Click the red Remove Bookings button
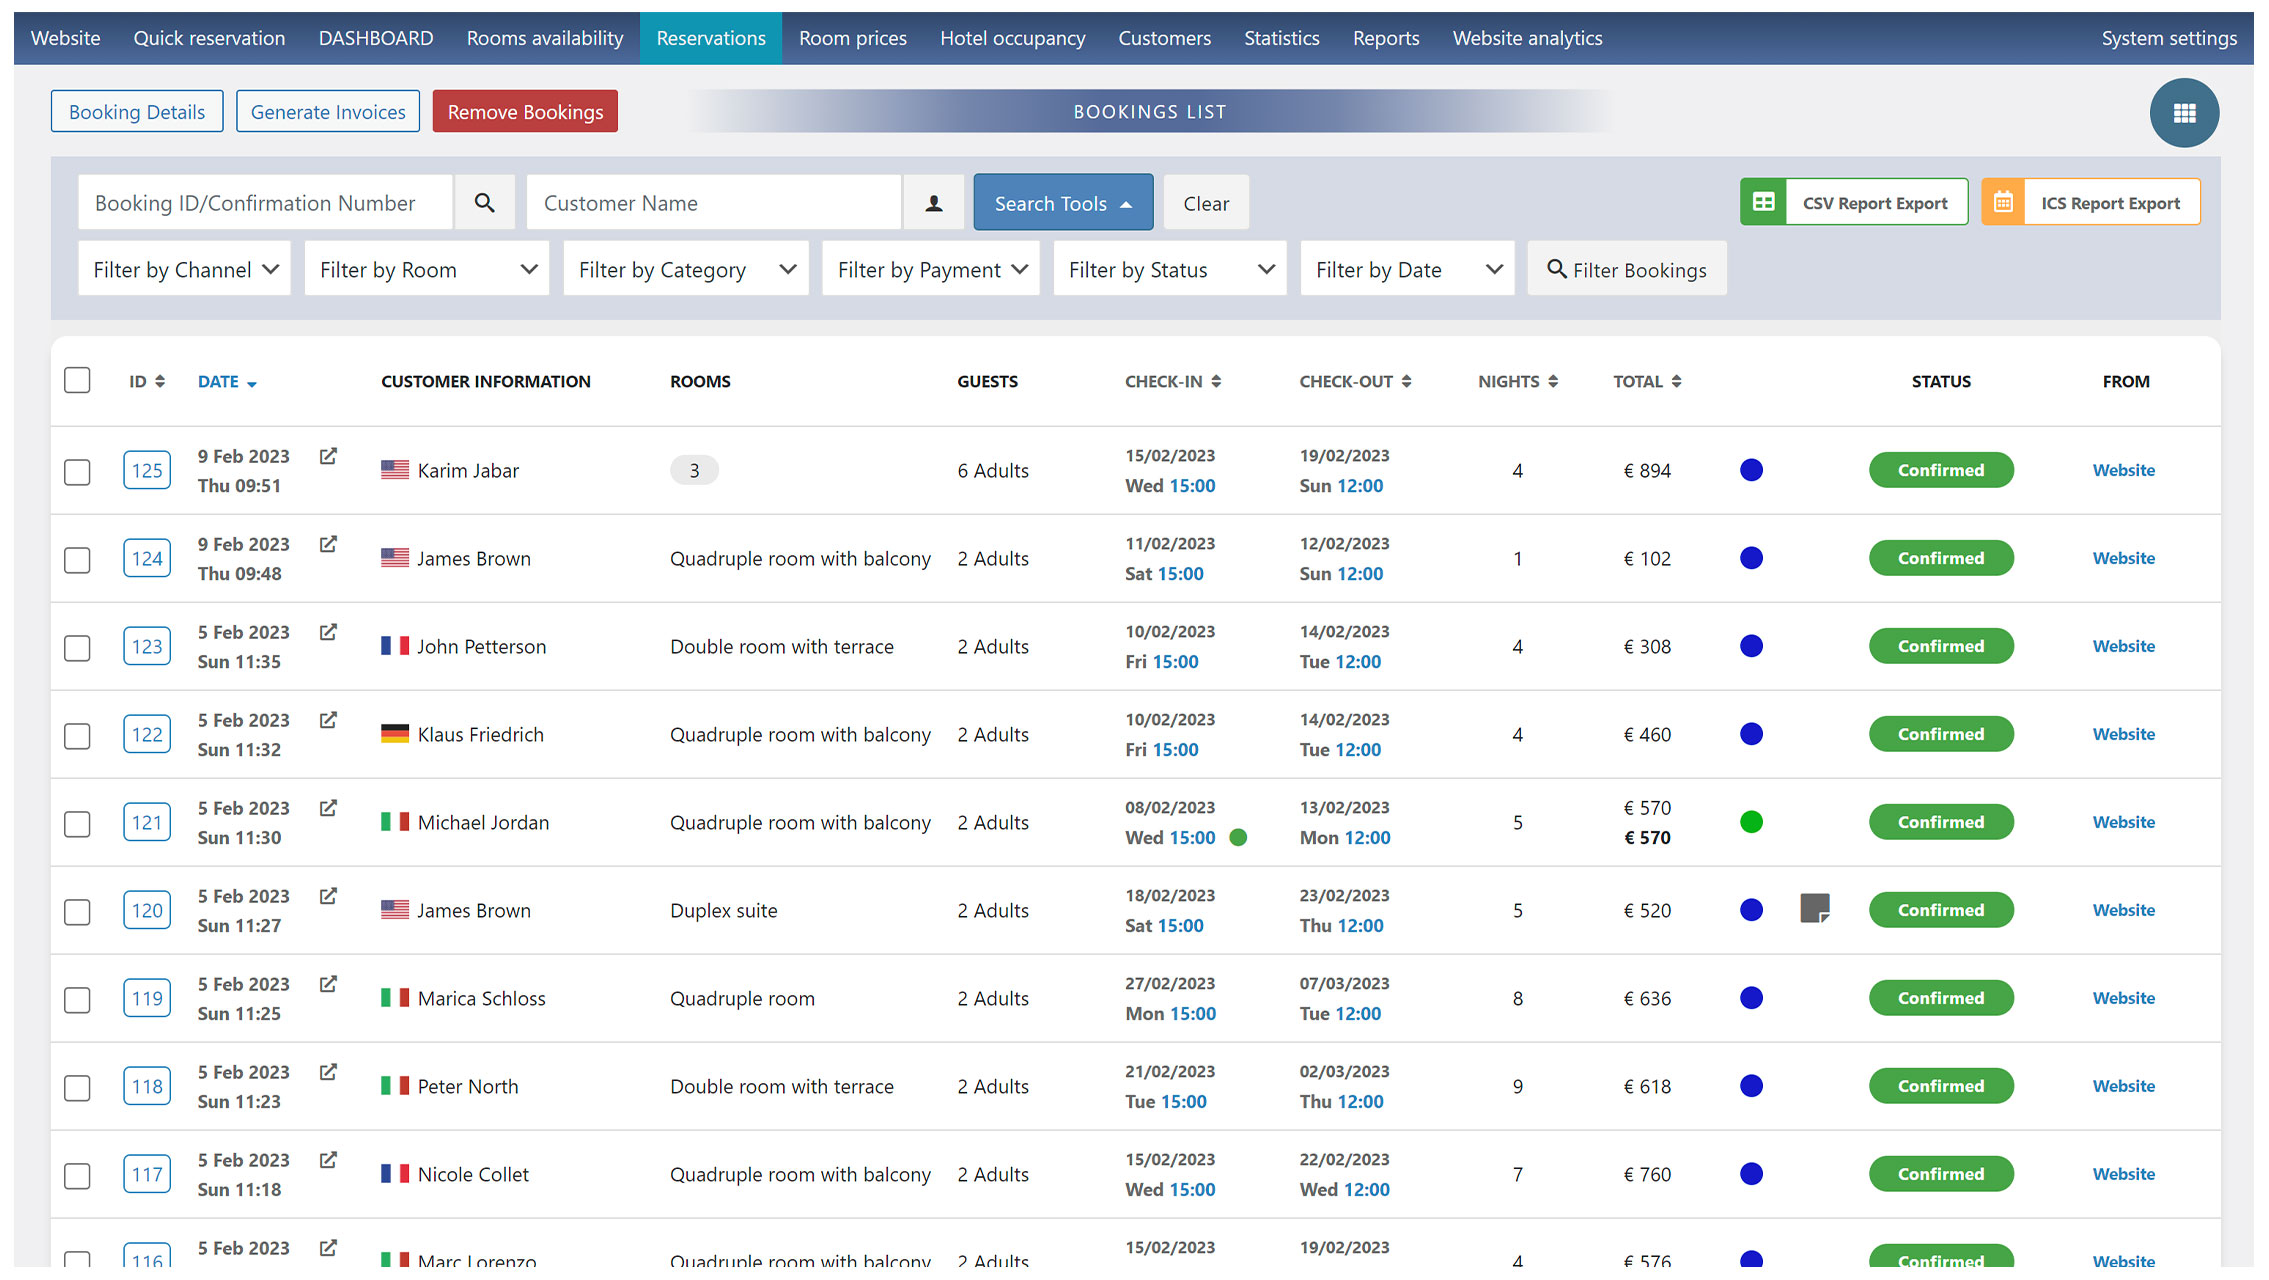Screen dimensions: 2269x1280 pos(525,111)
